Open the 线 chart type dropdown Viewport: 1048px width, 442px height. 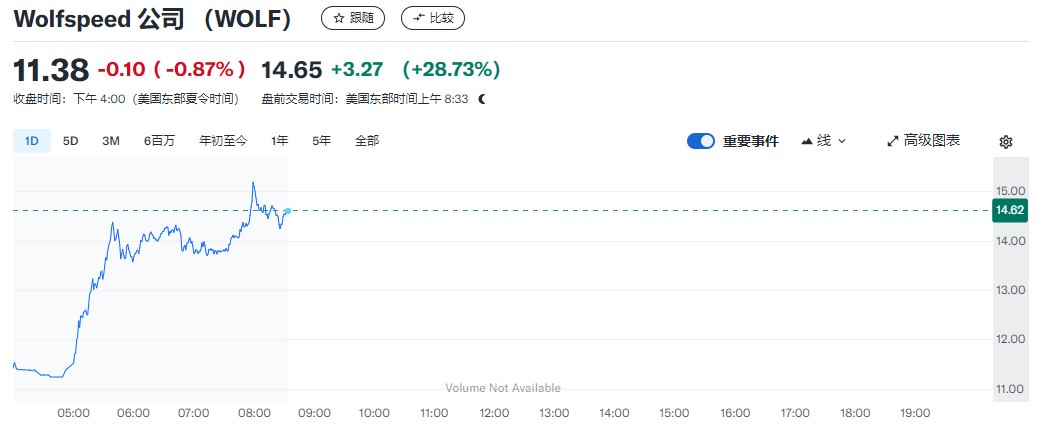click(x=823, y=141)
